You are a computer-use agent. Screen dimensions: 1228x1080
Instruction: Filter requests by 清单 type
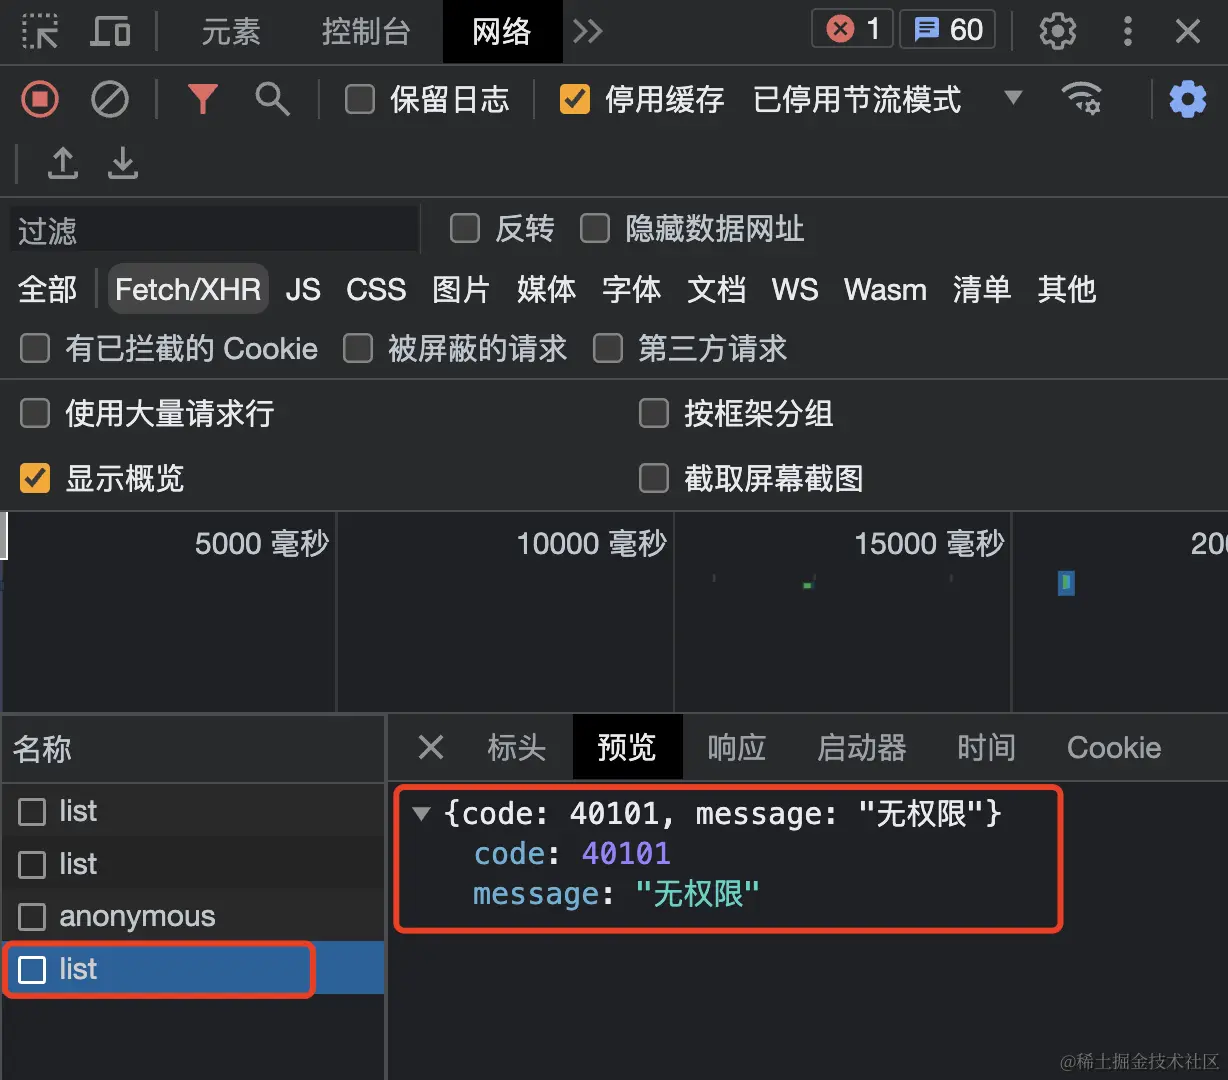click(x=982, y=289)
